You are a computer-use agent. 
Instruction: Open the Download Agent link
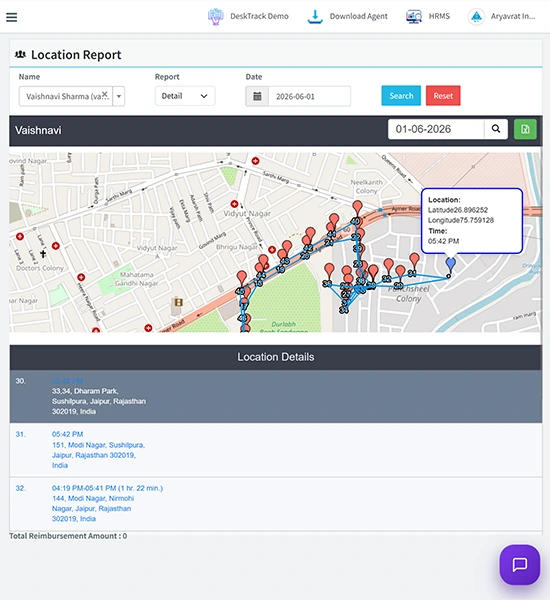[358, 16]
